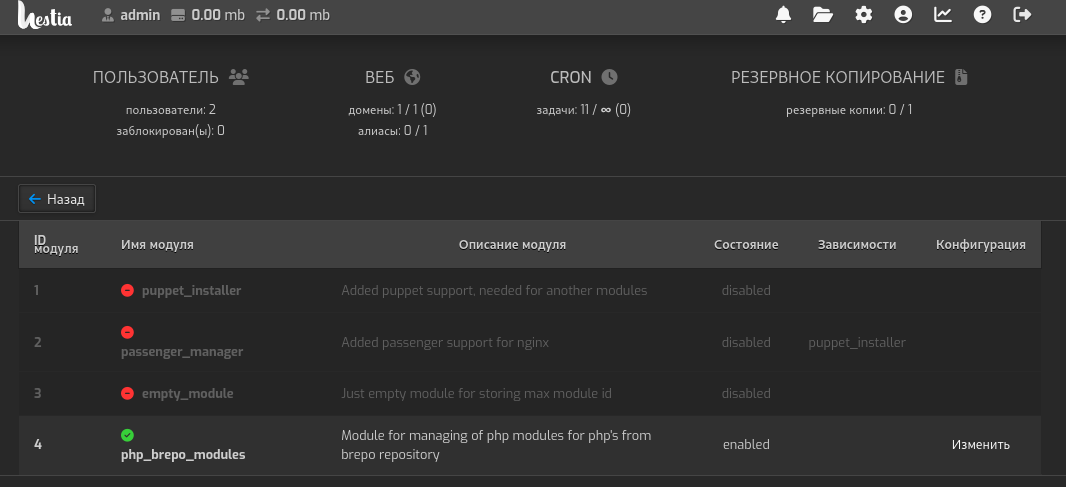Click the logout icon
This screenshot has width=1066, height=487.
(1022, 15)
